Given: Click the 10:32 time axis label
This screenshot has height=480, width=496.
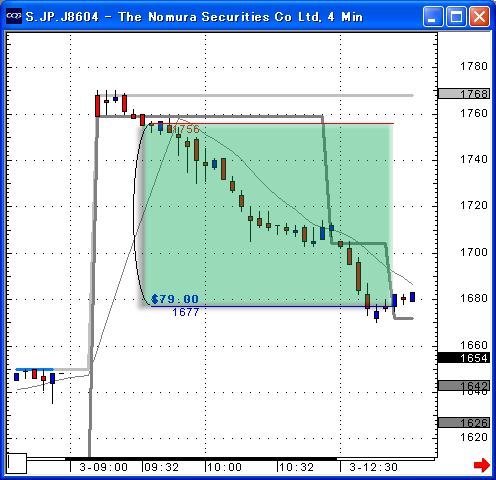Looking at the screenshot, I should pyautogui.click(x=296, y=467).
